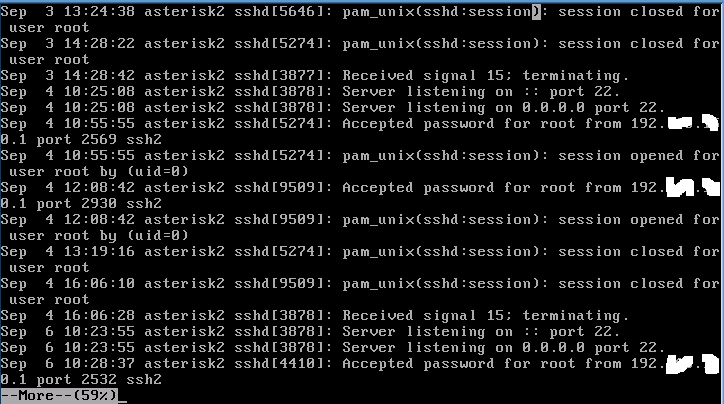Click "Accepted password" on the sshd[9509] line

pyautogui.click(x=408, y=188)
